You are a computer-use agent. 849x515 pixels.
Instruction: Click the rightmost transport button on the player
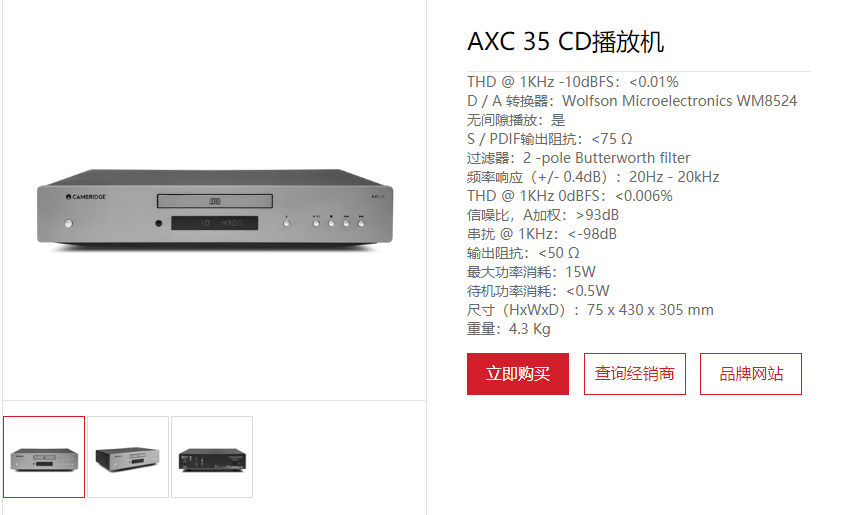(x=361, y=223)
